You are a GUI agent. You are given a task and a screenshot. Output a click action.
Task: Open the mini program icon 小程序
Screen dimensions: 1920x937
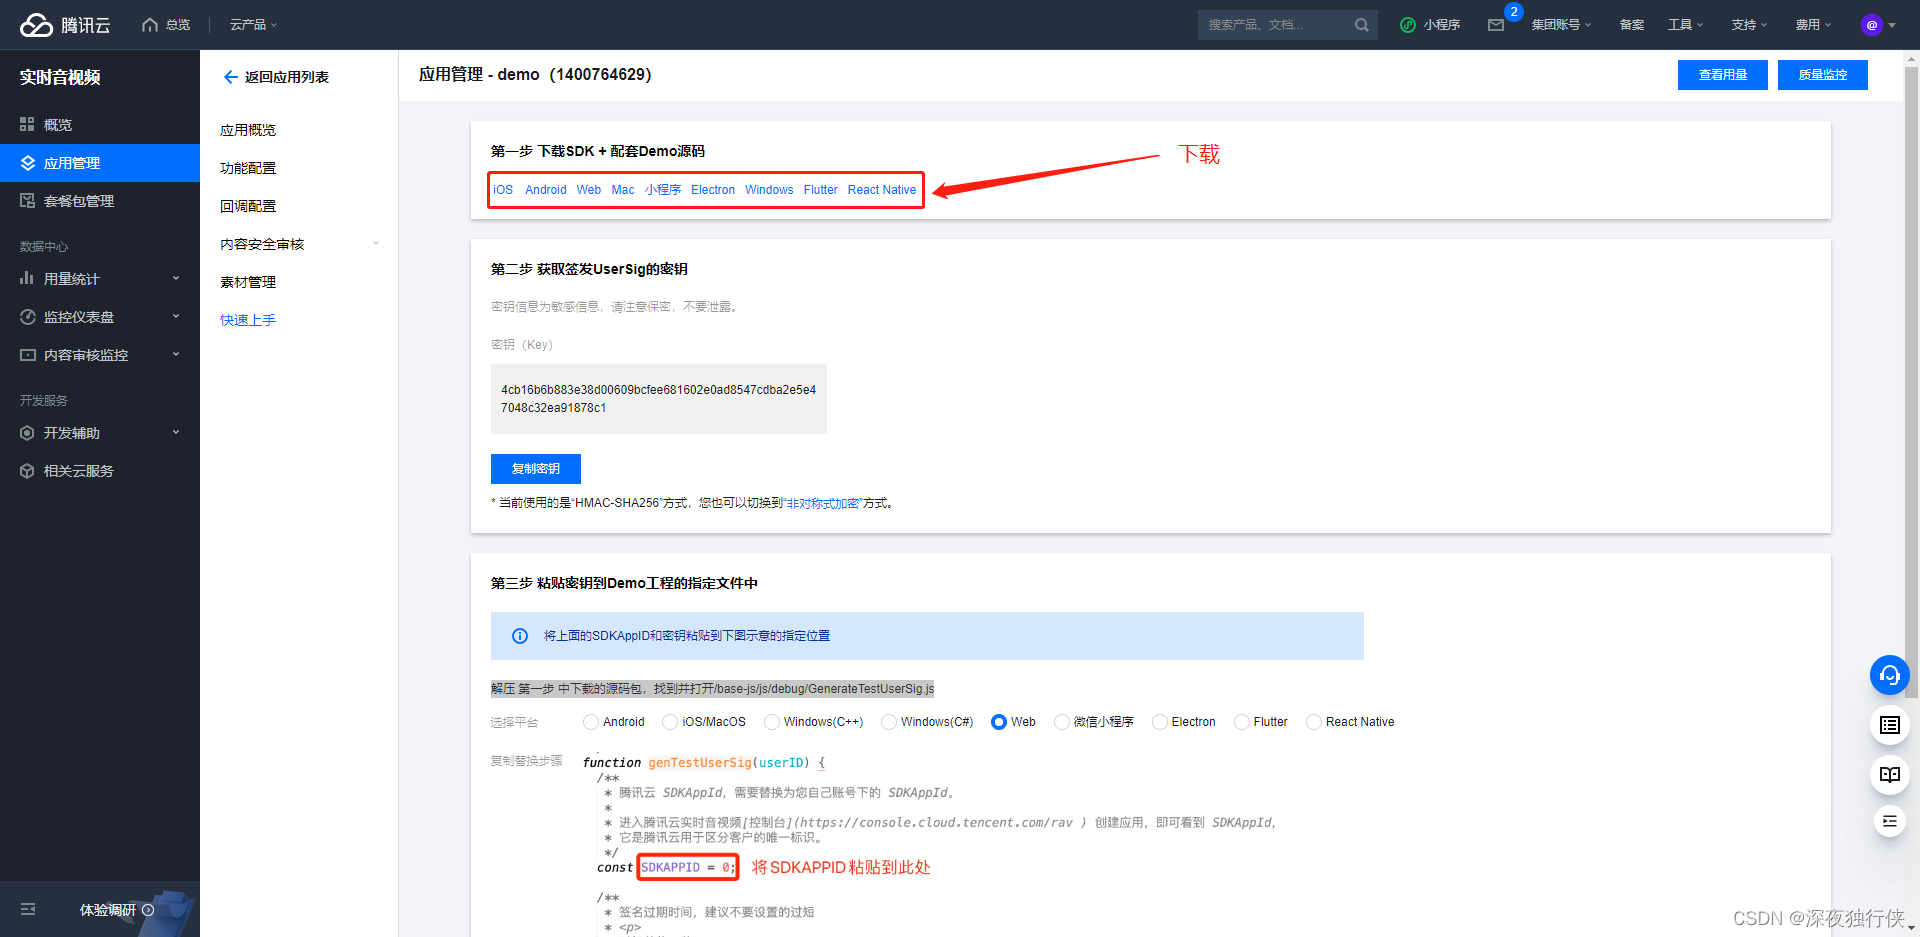click(1408, 25)
